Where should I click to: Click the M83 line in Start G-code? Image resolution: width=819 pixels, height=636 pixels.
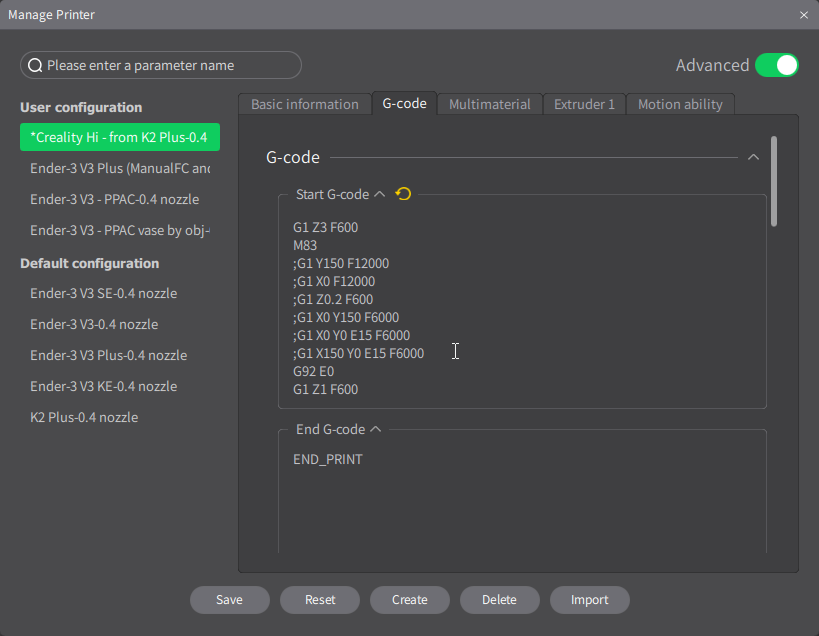pyautogui.click(x=305, y=245)
